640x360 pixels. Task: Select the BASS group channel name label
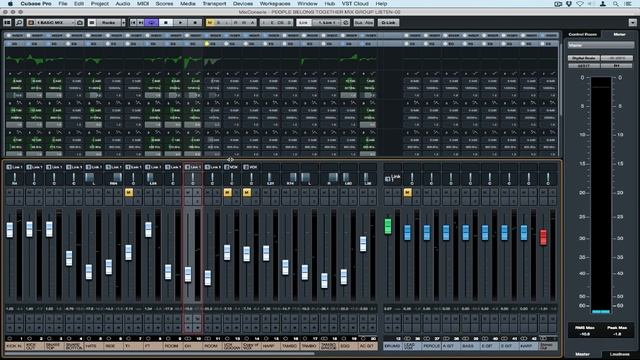[470, 346]
